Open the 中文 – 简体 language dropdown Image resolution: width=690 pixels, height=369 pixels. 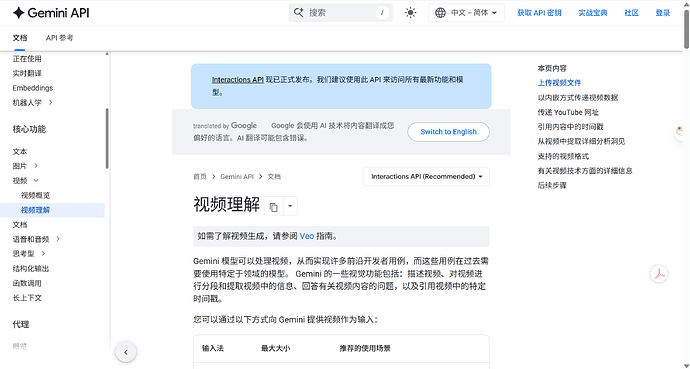466,13
